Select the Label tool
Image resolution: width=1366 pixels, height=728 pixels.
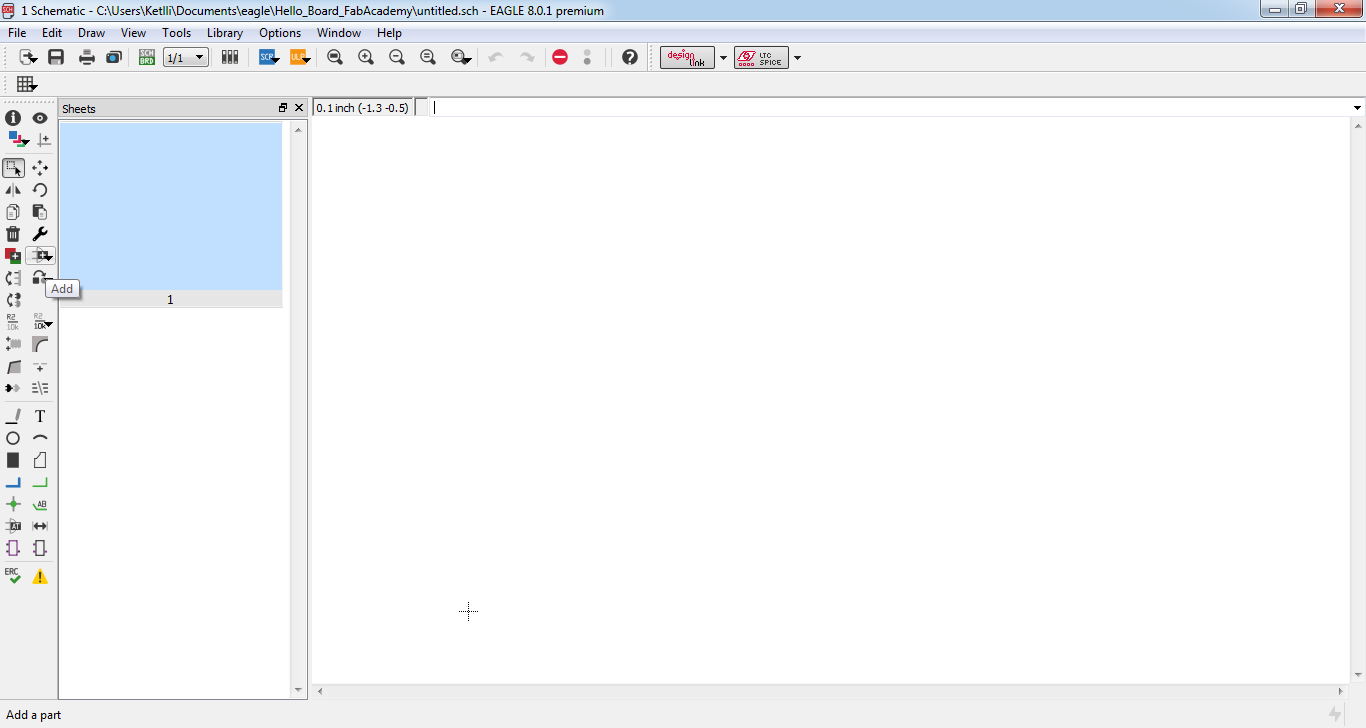click(40, 504)
